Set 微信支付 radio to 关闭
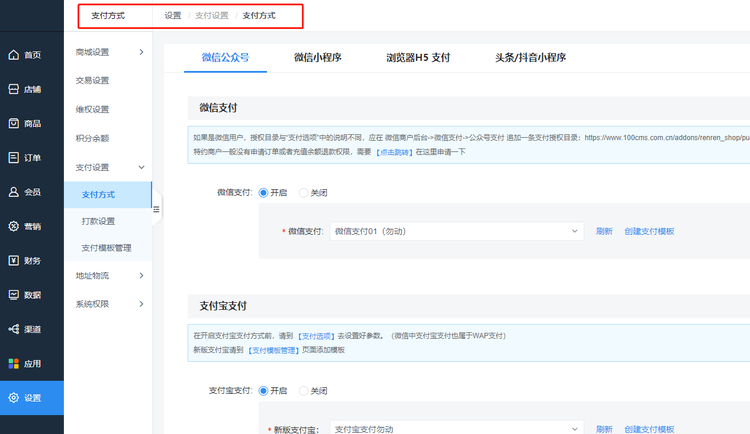This screenshot has width=750, height=434. tap(303, 193)
